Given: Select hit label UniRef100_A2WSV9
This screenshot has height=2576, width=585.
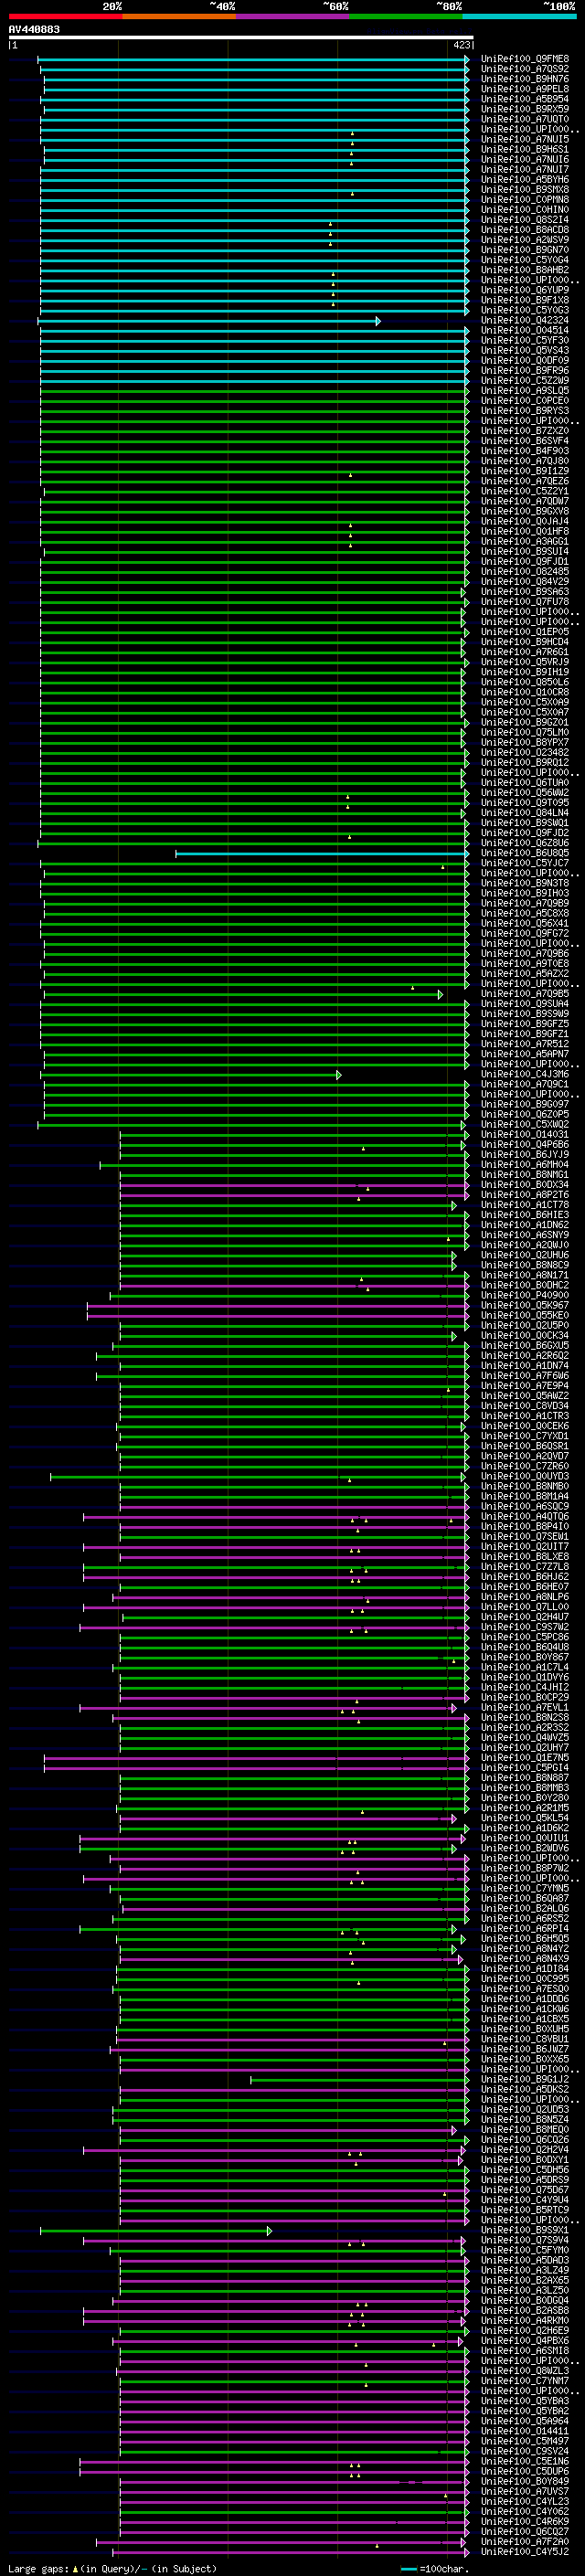Looking at the screenshot, I should 525,240.
